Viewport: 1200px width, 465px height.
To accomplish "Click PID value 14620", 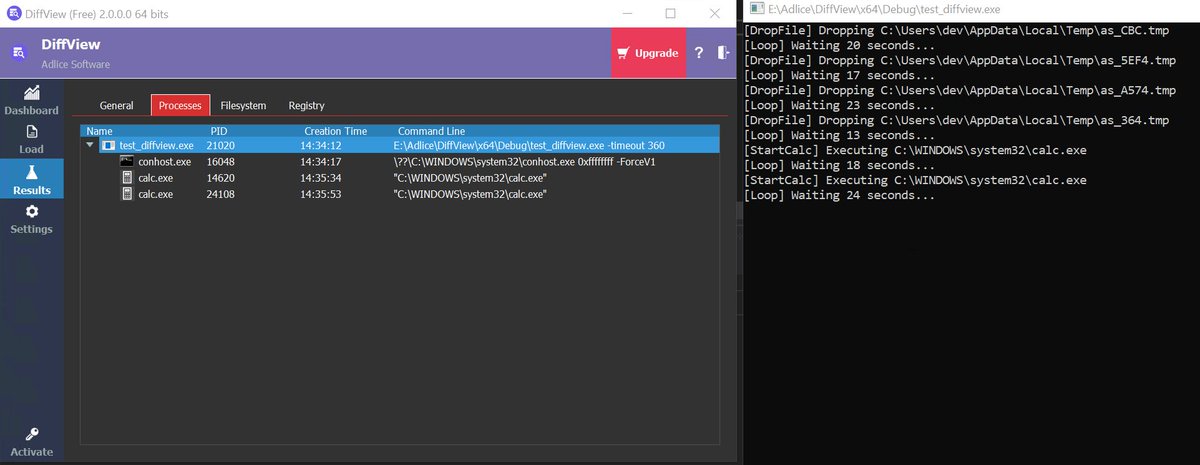I will pos(220,177).
